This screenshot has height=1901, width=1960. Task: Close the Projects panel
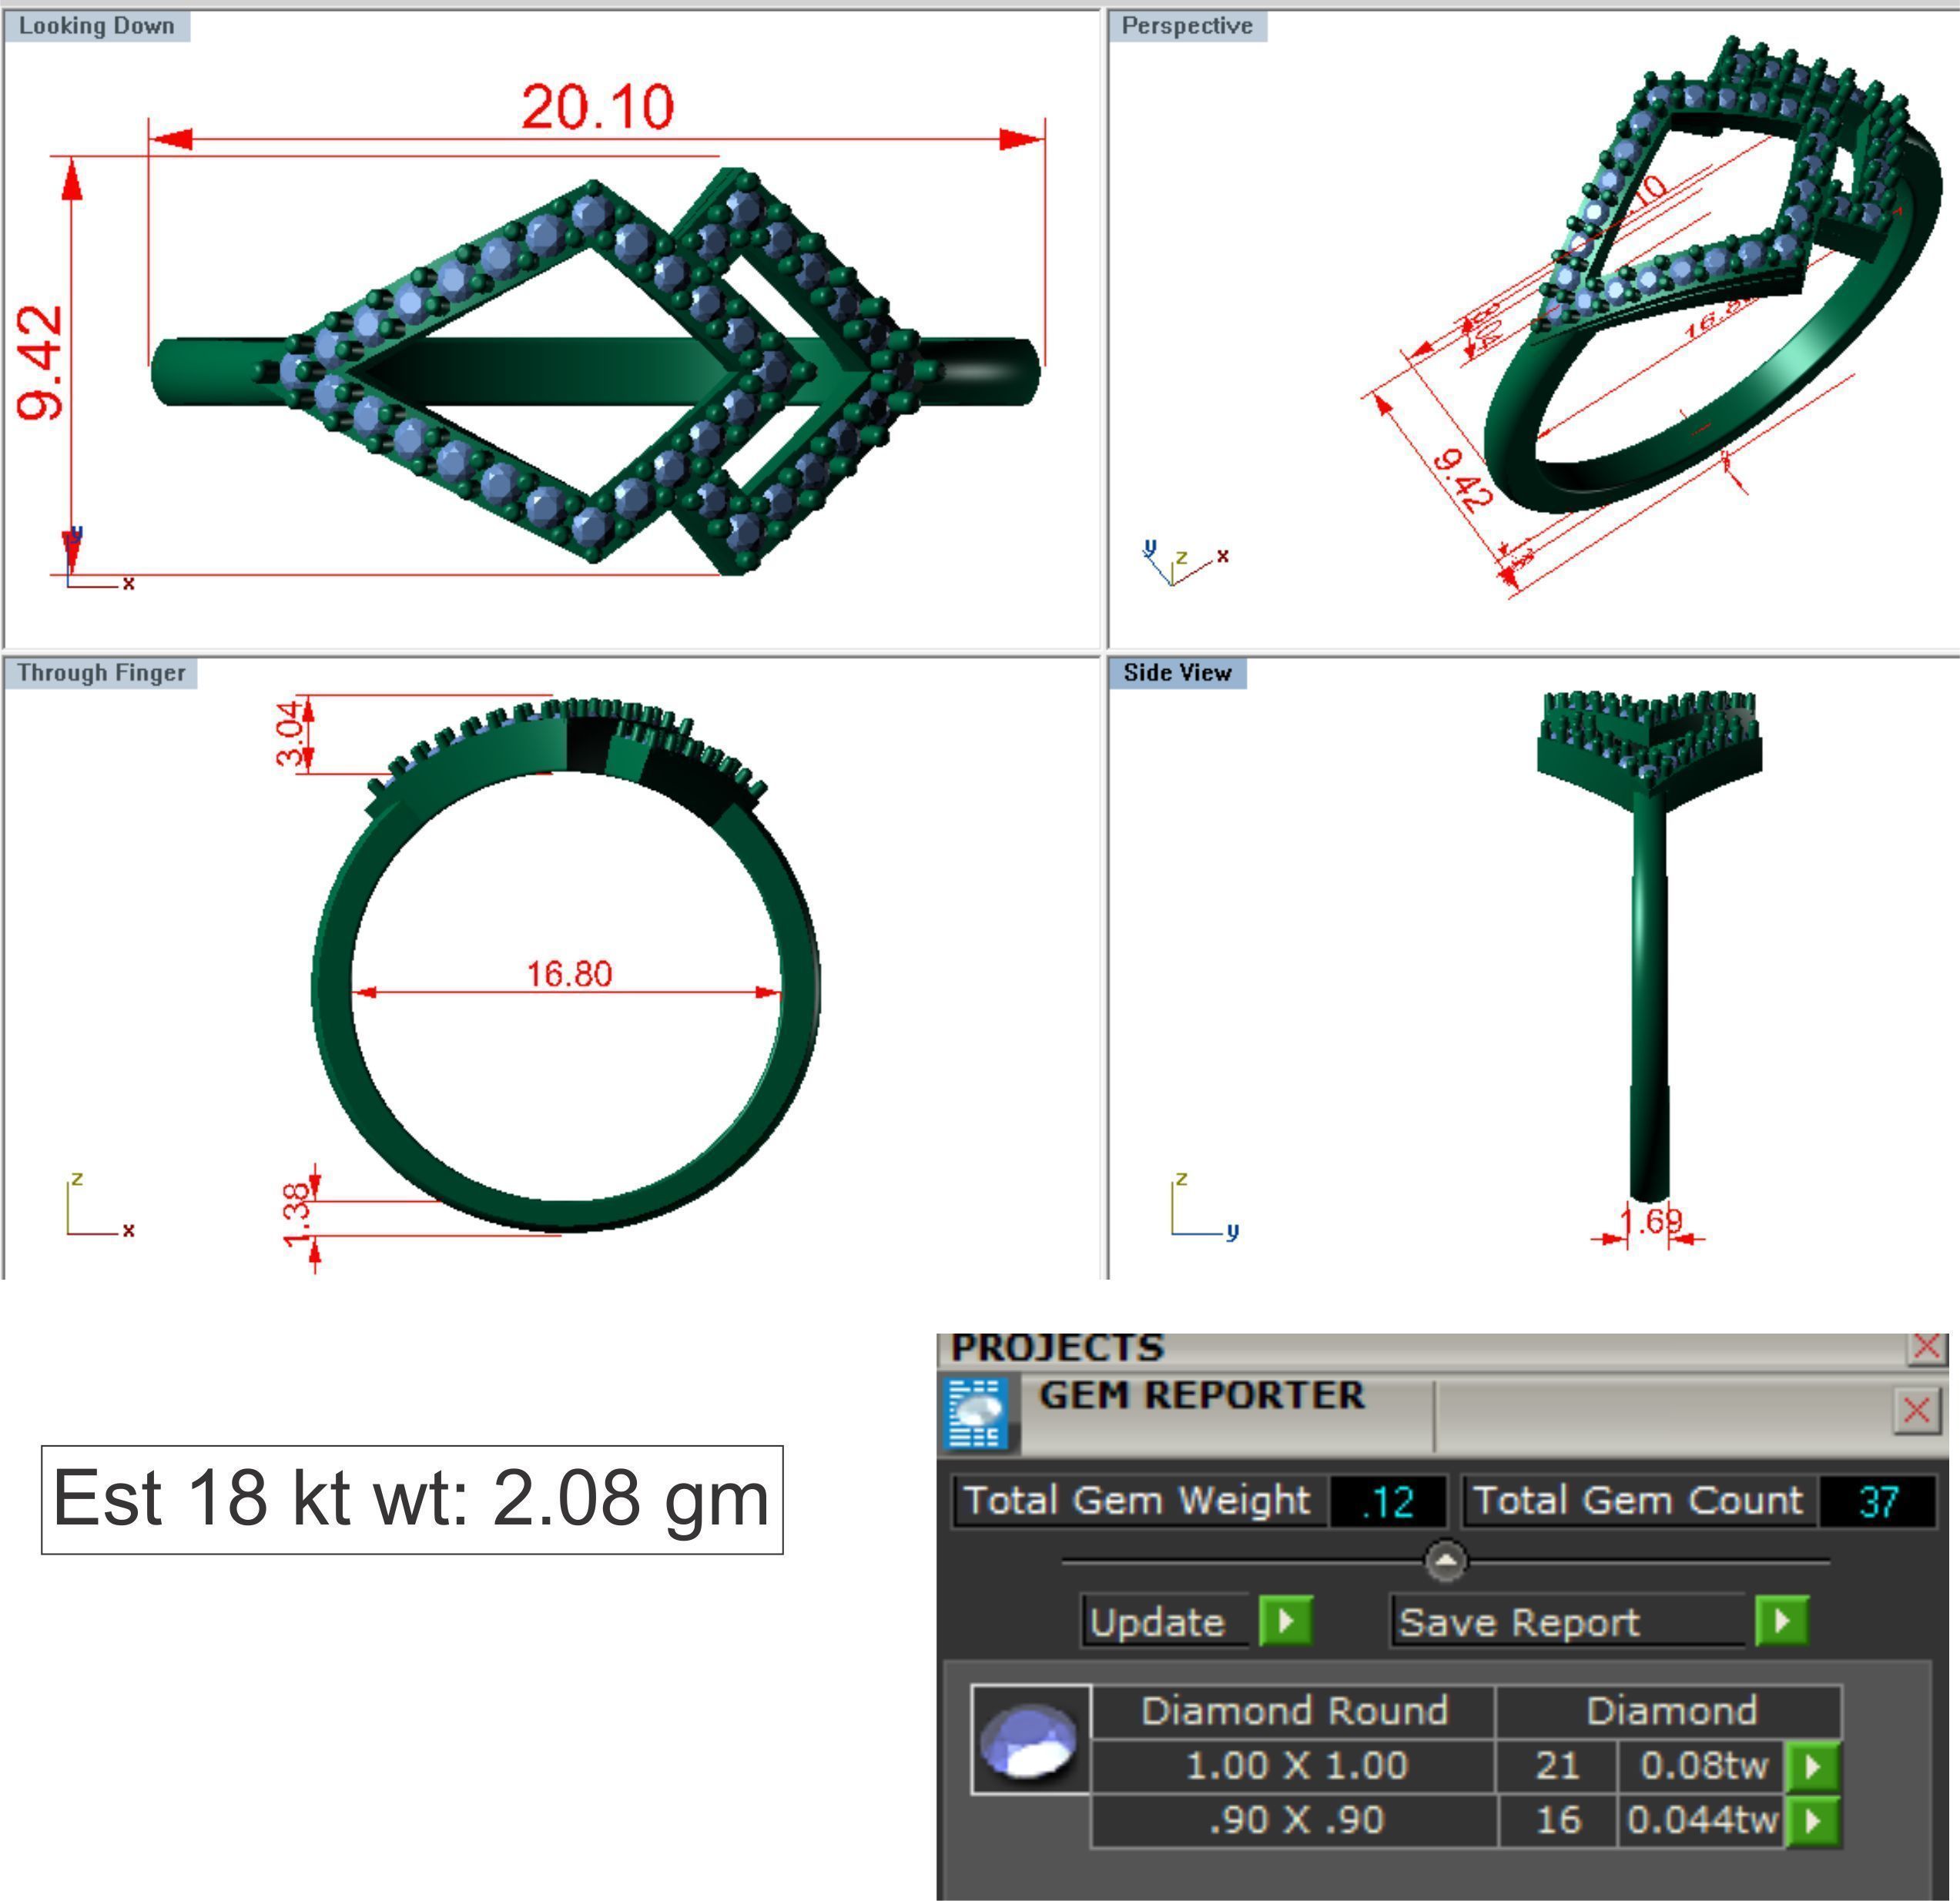click(x=1926, y=1346)
